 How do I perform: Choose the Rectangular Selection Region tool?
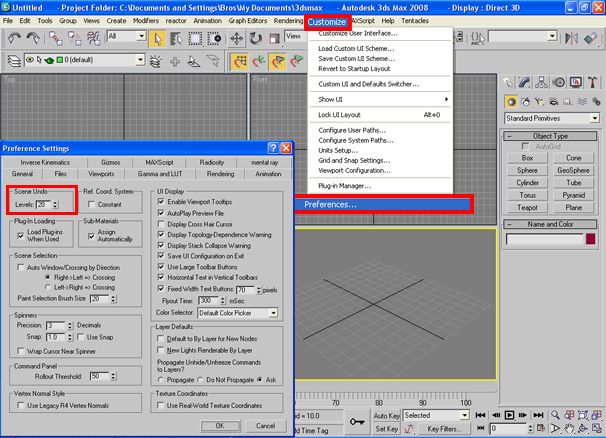tap(195, 39)
